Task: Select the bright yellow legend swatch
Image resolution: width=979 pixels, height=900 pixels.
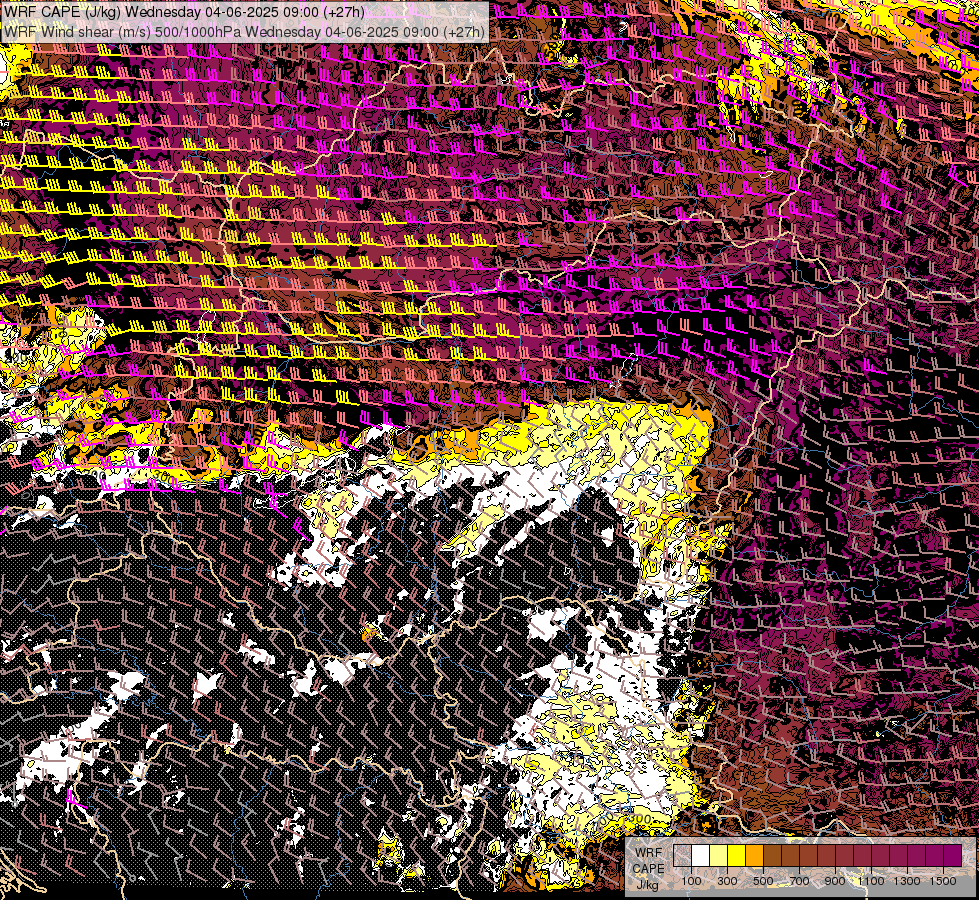Action: tap(737, 855)
